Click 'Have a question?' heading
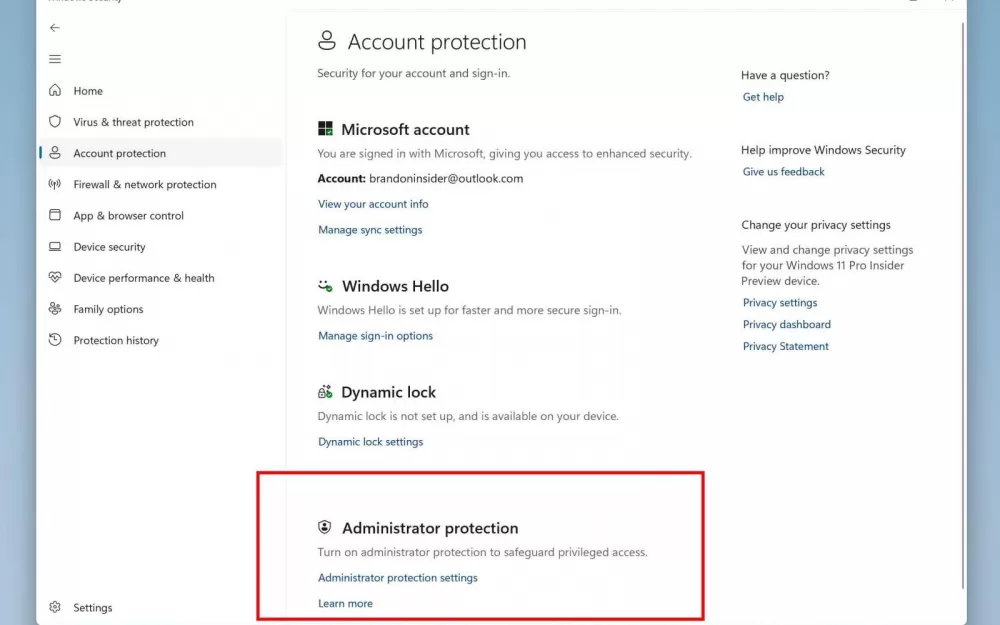1000x625 pixels. pos(785,75)
